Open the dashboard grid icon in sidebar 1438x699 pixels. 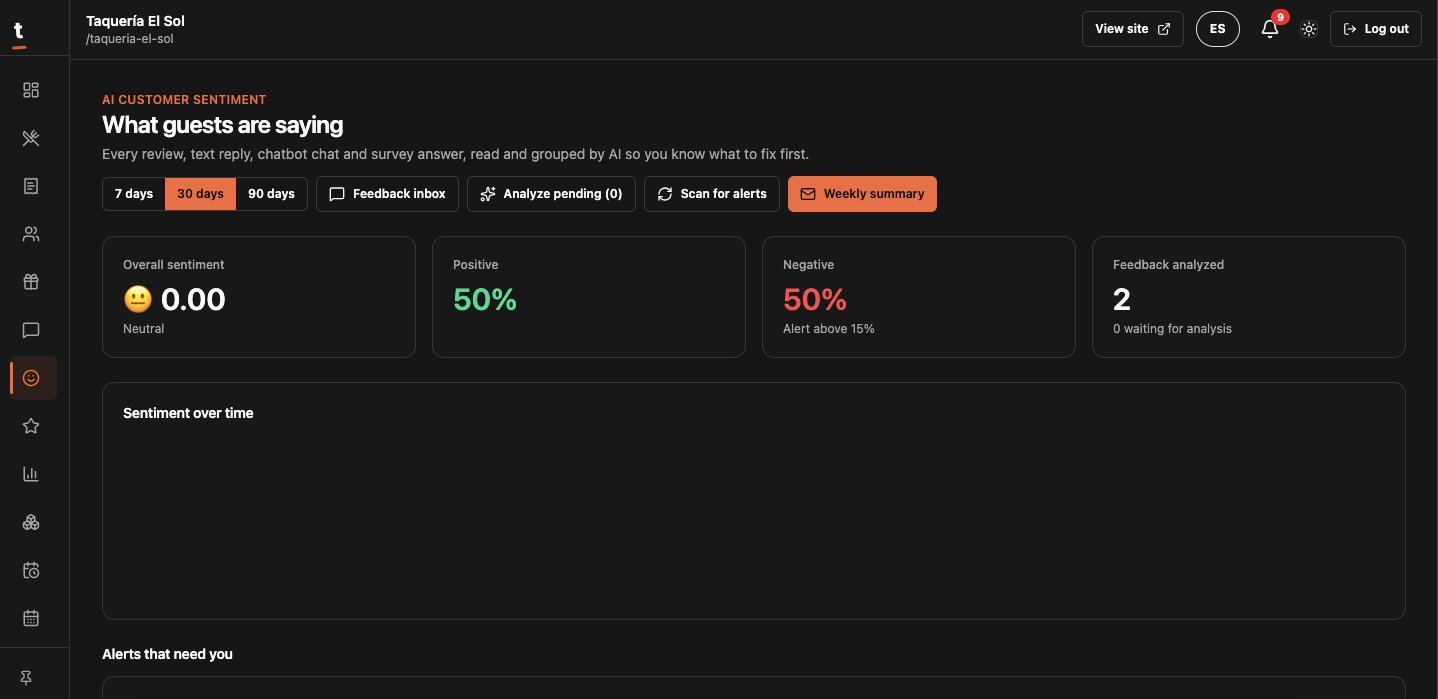(x=31, y=90)
